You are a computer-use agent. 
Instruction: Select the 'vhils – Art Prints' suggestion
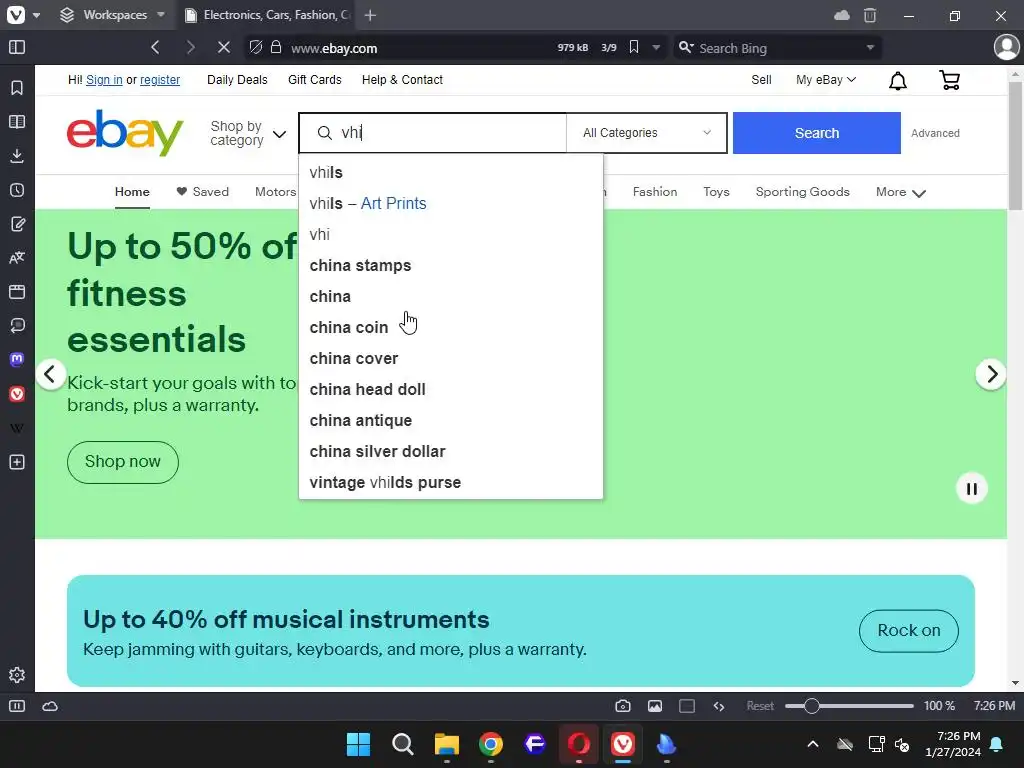pos(451,203)
